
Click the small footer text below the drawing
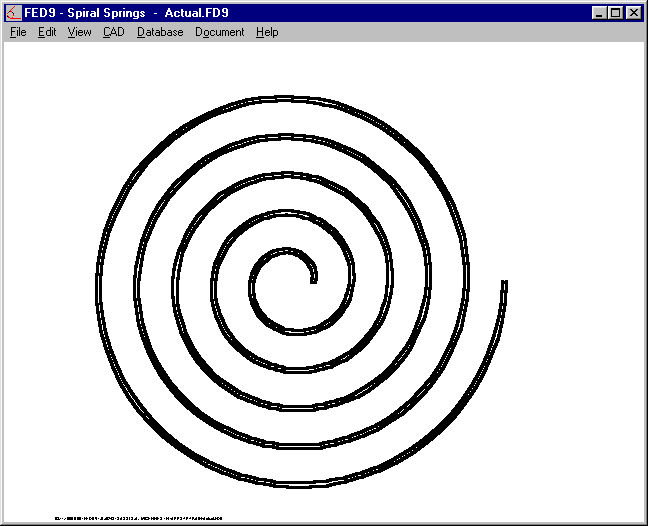click(139, 518)
